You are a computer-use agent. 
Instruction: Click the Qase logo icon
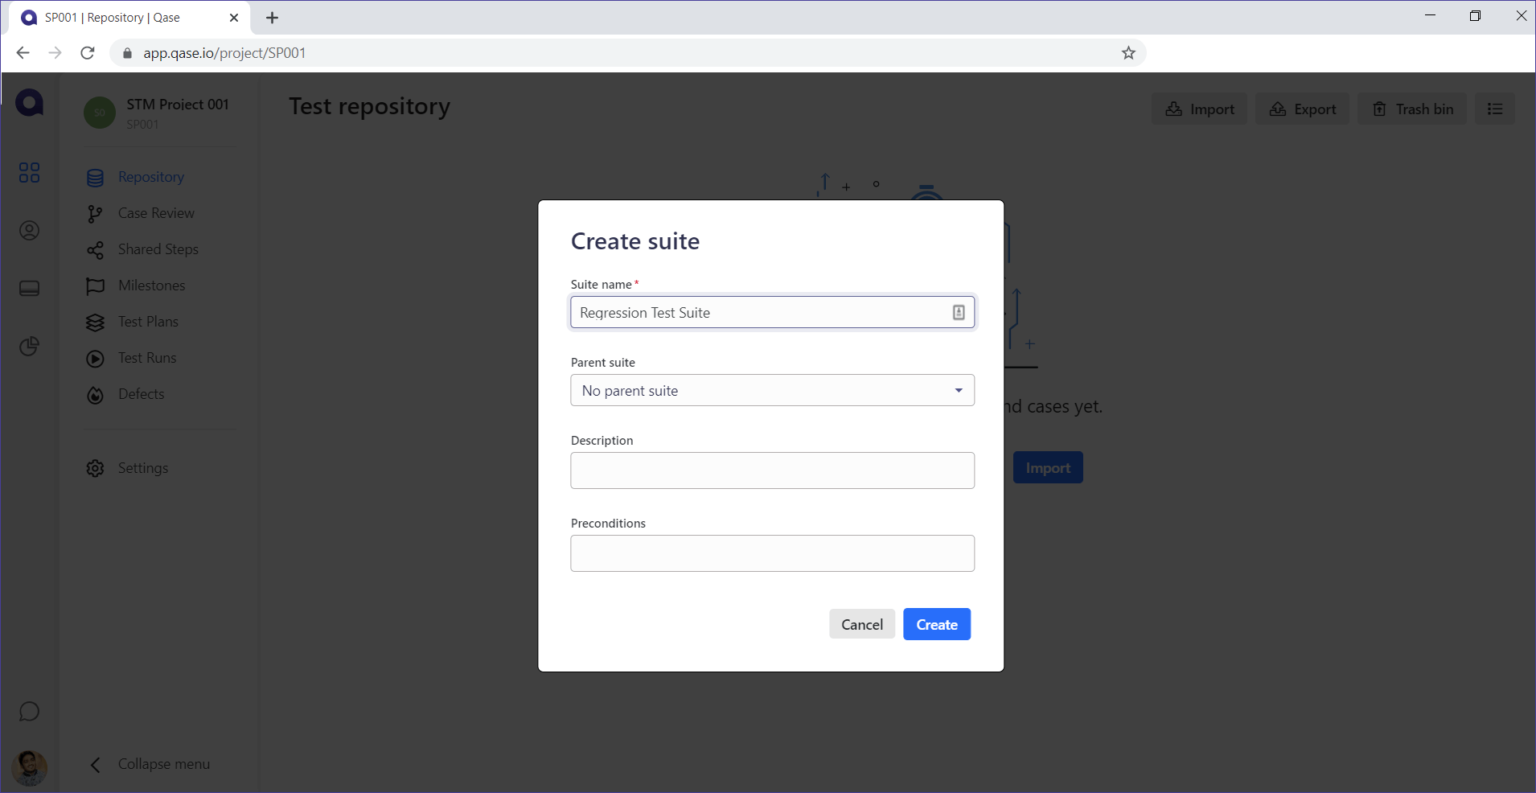click(x=30, y=103)
